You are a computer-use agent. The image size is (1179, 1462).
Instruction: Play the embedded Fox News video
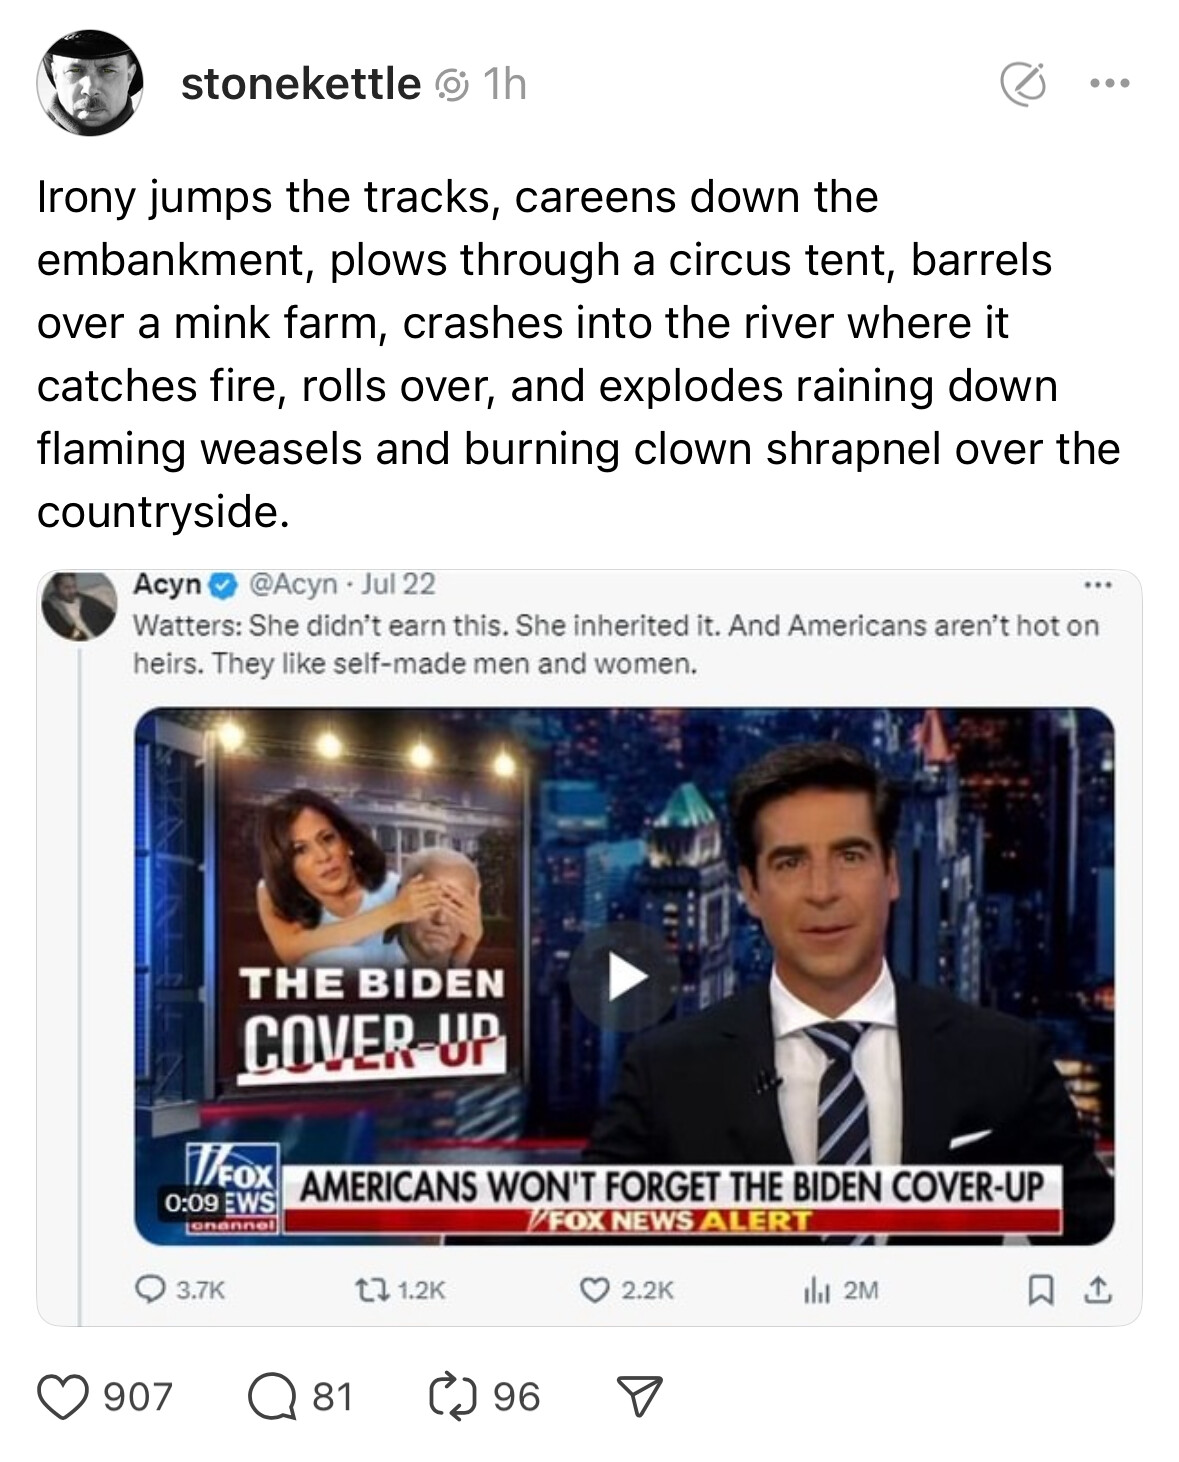click(x=625, y=976)
